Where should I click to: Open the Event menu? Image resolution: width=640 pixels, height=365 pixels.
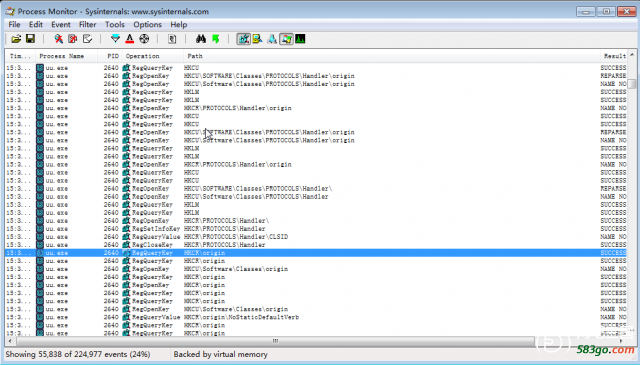point(61,24)
